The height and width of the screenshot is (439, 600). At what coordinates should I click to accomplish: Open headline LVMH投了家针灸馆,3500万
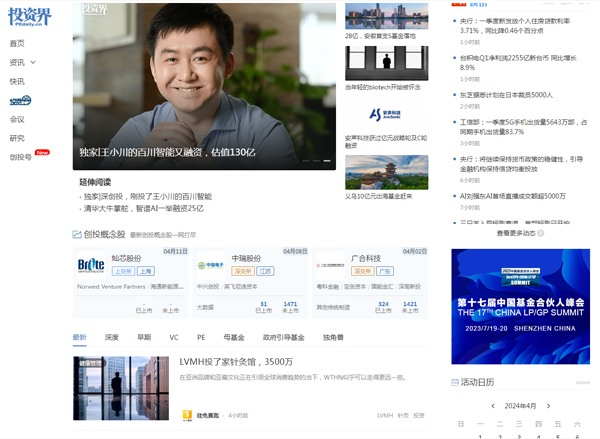point(236,362)
